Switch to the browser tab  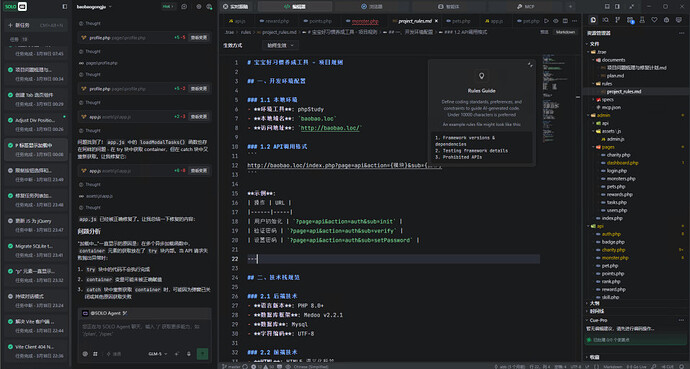(x=371, y=7)
